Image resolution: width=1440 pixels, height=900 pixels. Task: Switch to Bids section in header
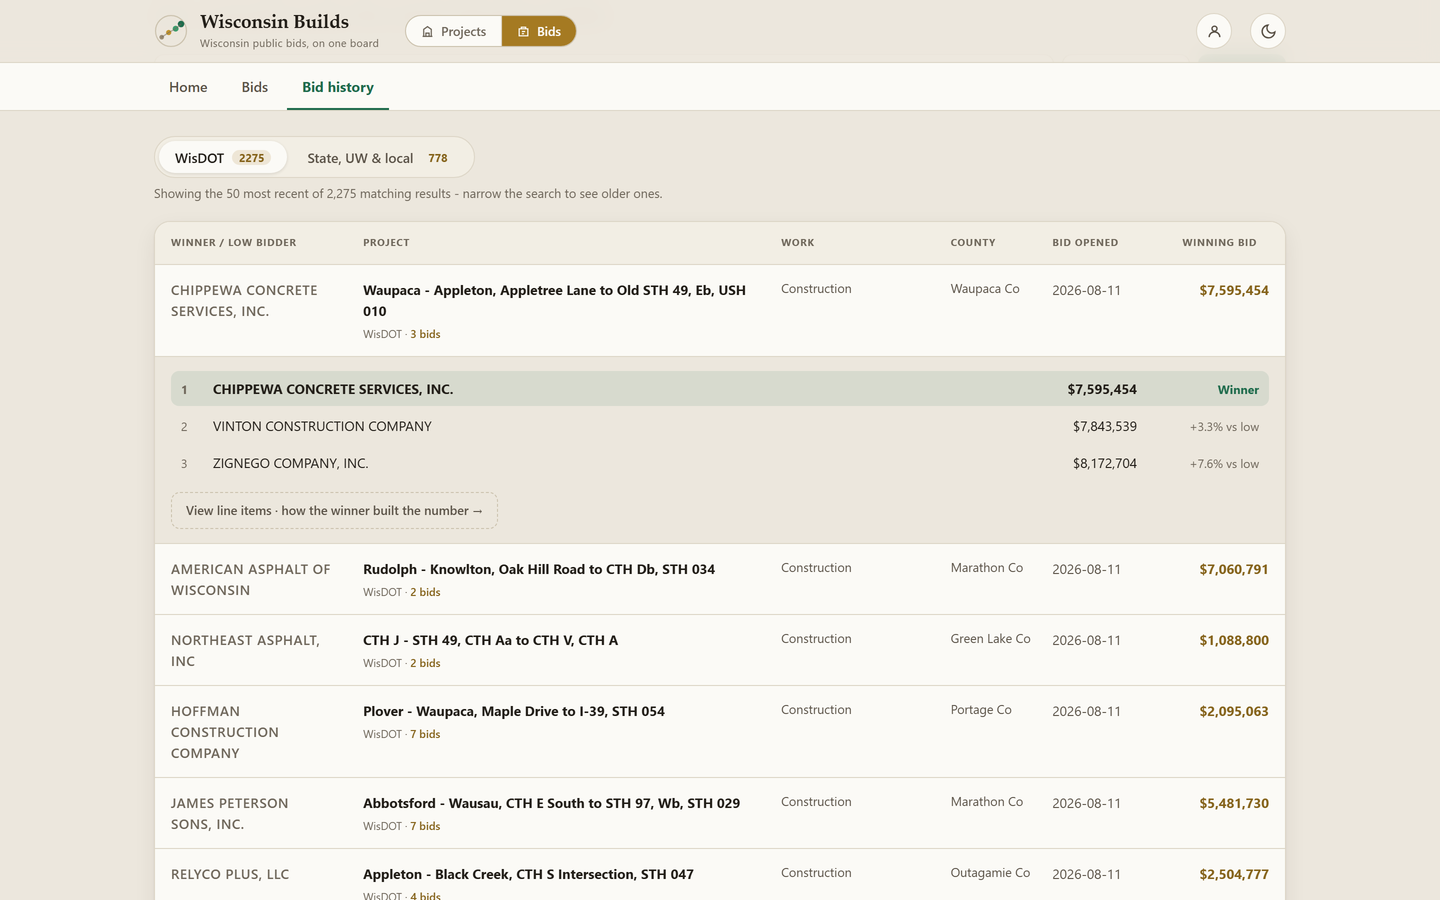tap(539, 31)
